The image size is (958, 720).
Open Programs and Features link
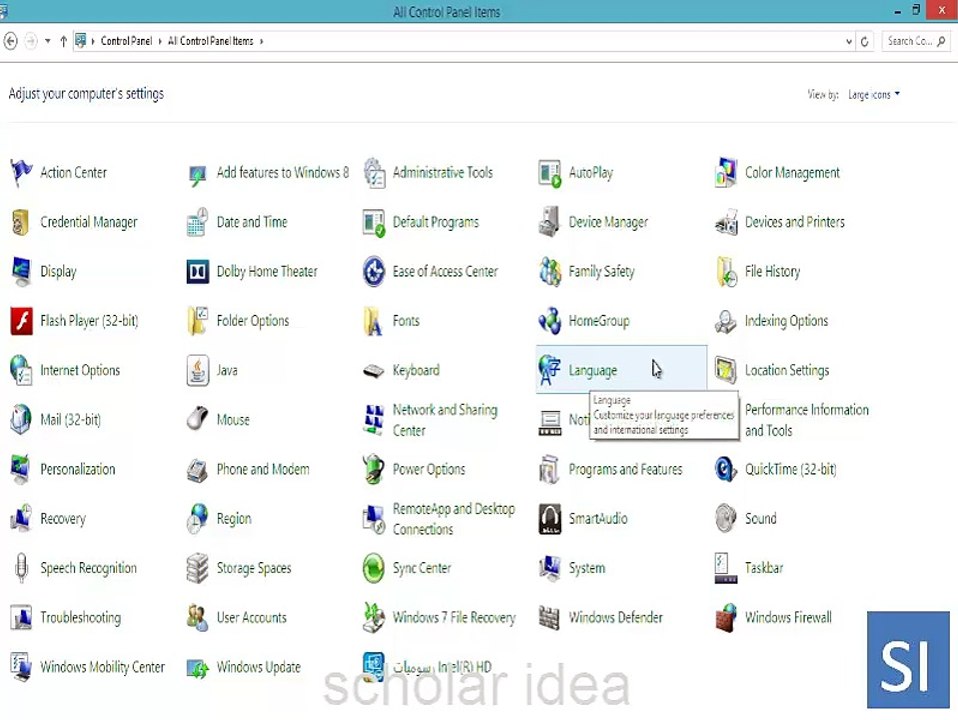[626, 469]
